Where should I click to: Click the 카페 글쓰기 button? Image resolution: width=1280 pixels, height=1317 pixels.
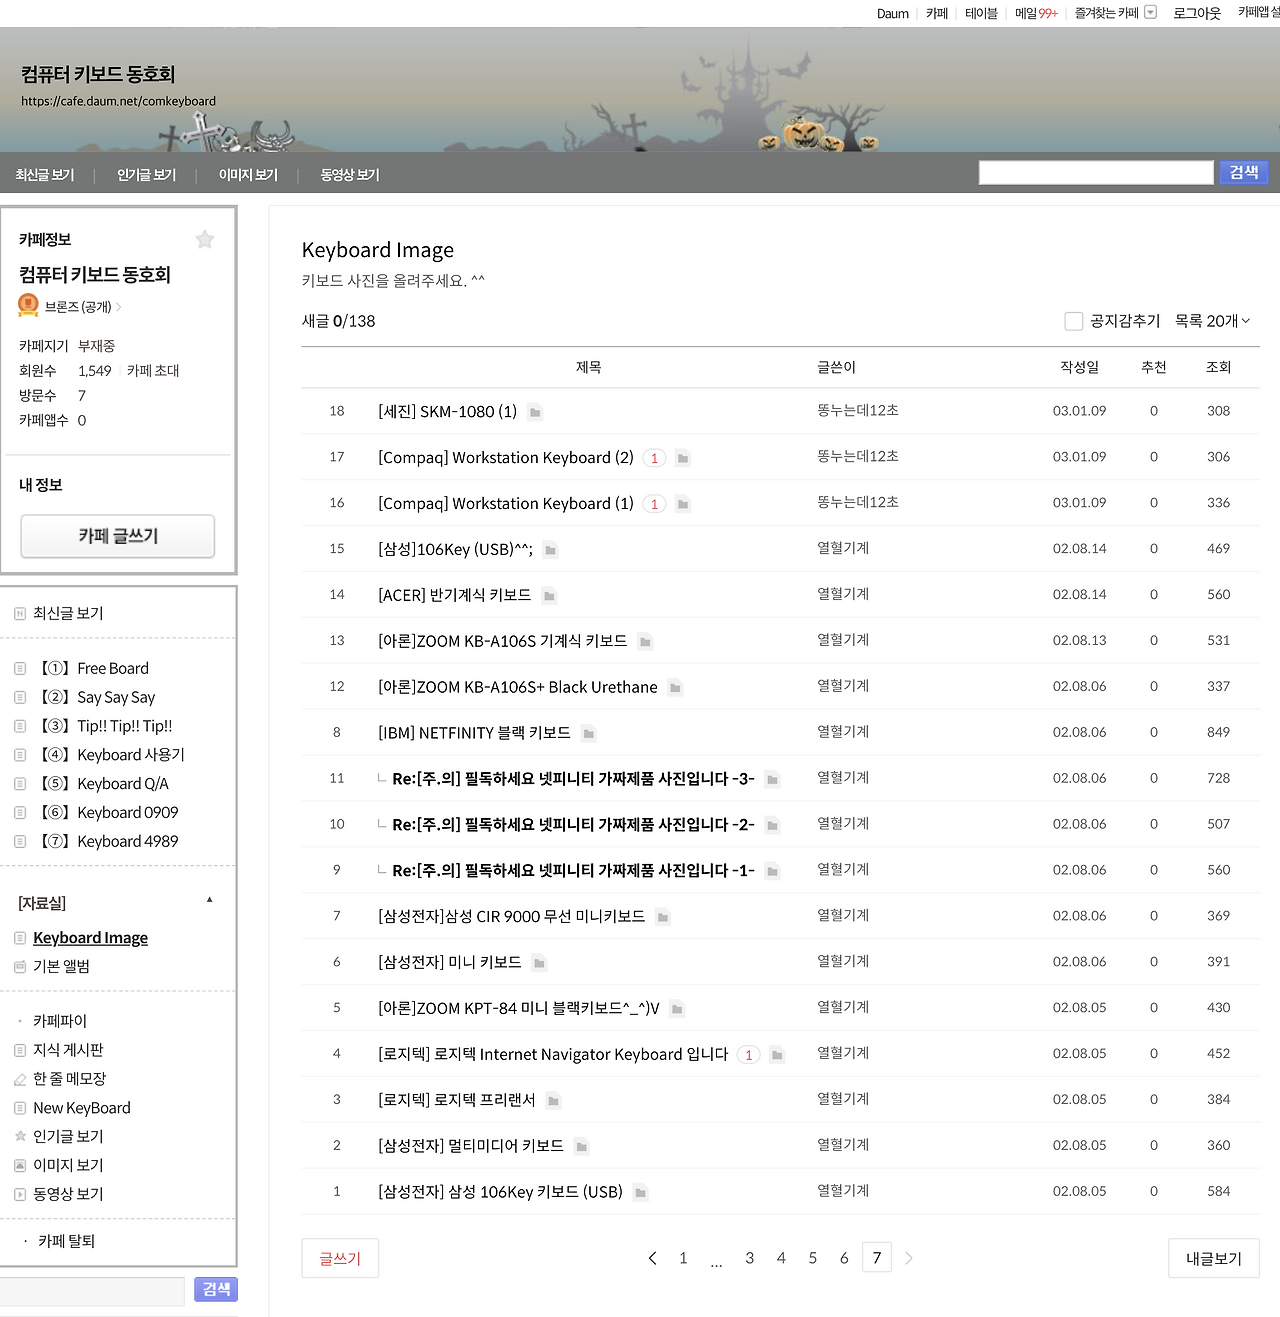(118, 536)
